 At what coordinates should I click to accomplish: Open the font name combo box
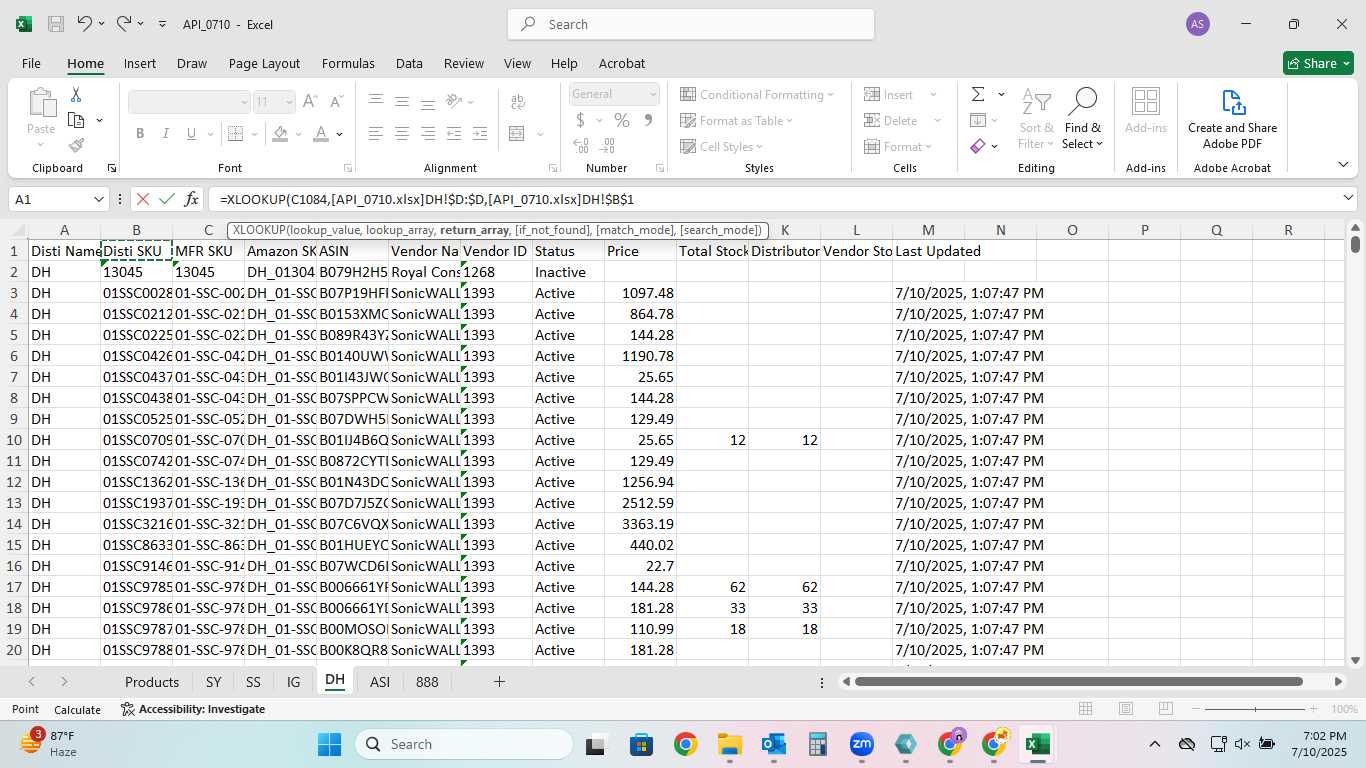click(x=189, y=102)
